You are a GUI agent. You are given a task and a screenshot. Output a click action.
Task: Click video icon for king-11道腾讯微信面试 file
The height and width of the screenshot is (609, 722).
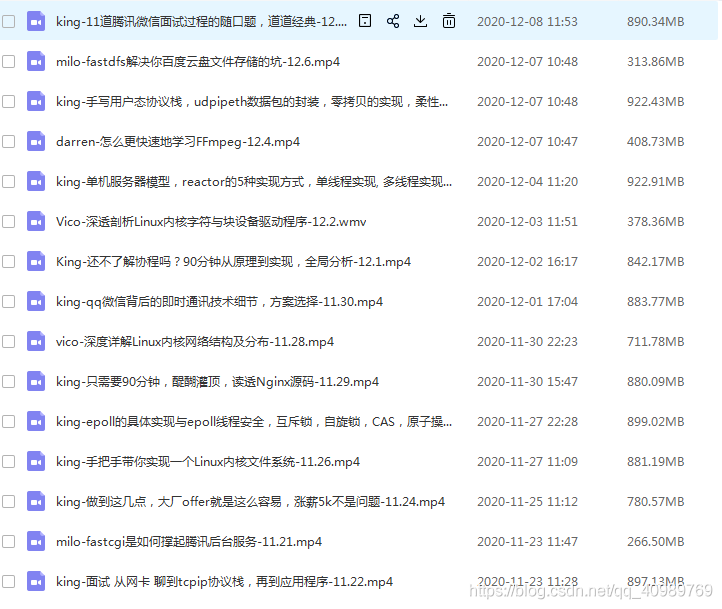36,21
